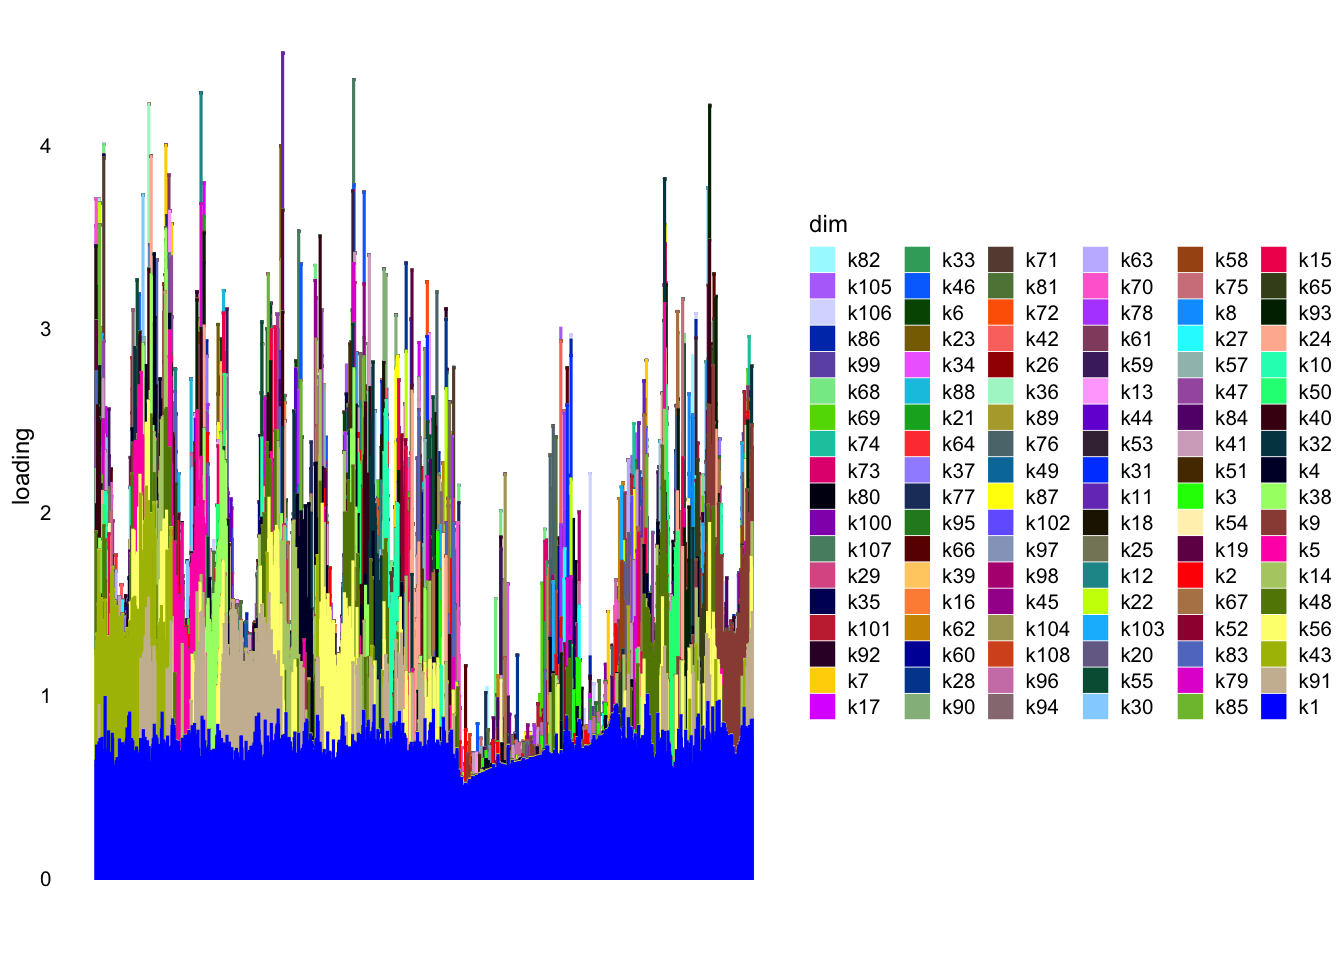Click the bright green k3 swatch
This screenshot has height=960, width=1344.
(1190, 497)
